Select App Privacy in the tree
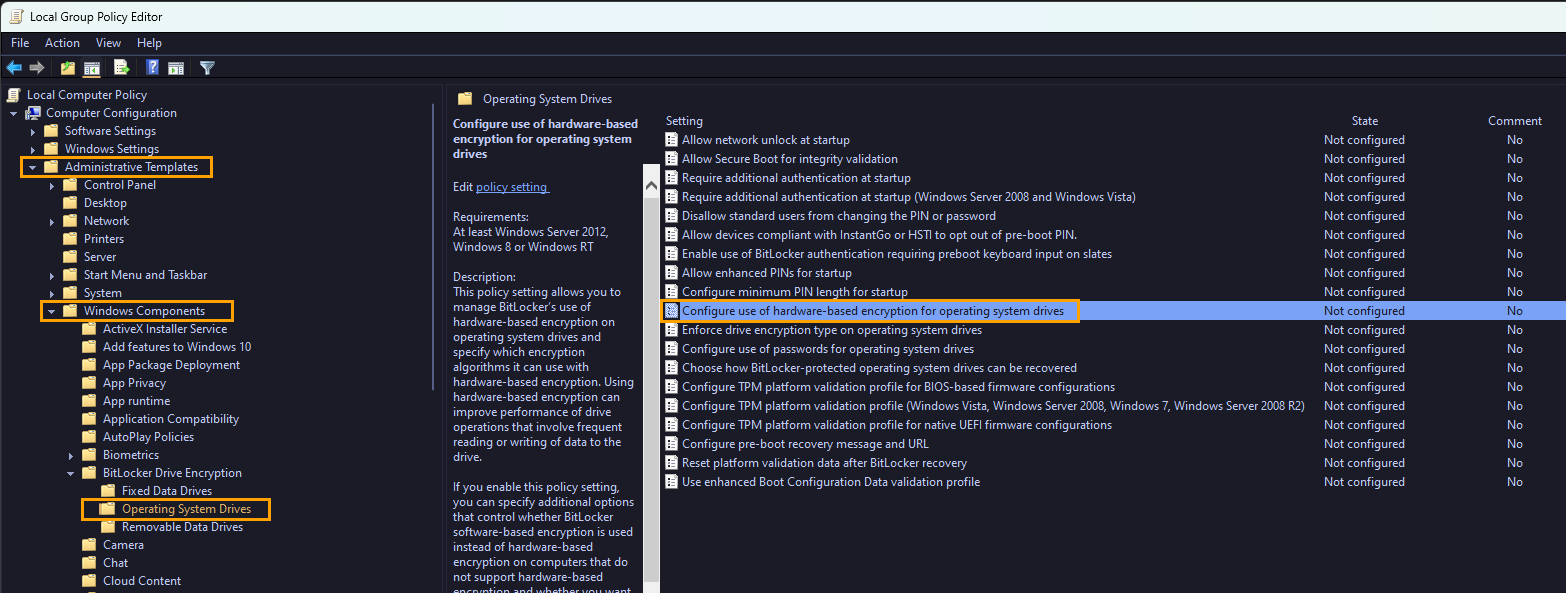 click(x=134, y=383)
